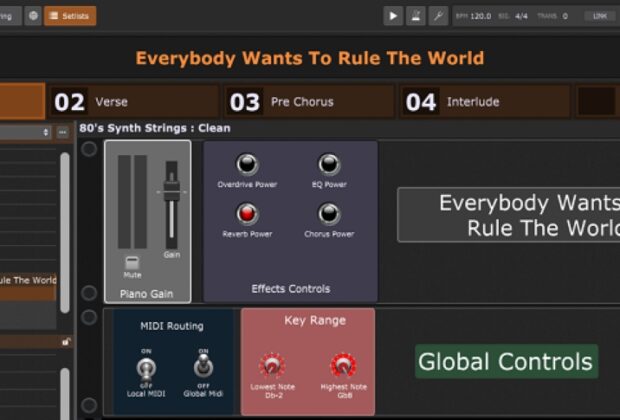Toggle the Overdrive Power LED button
The height and width of the screenshot is (420, 620).
point(247,164)
